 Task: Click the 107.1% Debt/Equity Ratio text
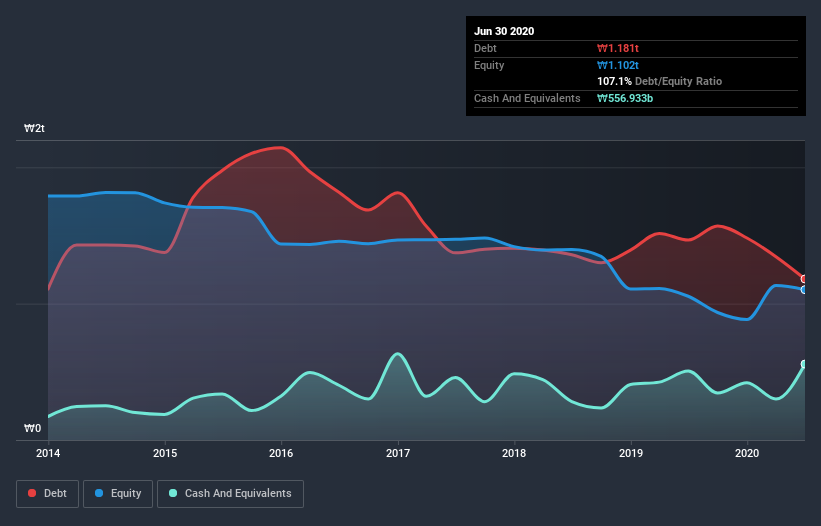click(x=660, y=82)
